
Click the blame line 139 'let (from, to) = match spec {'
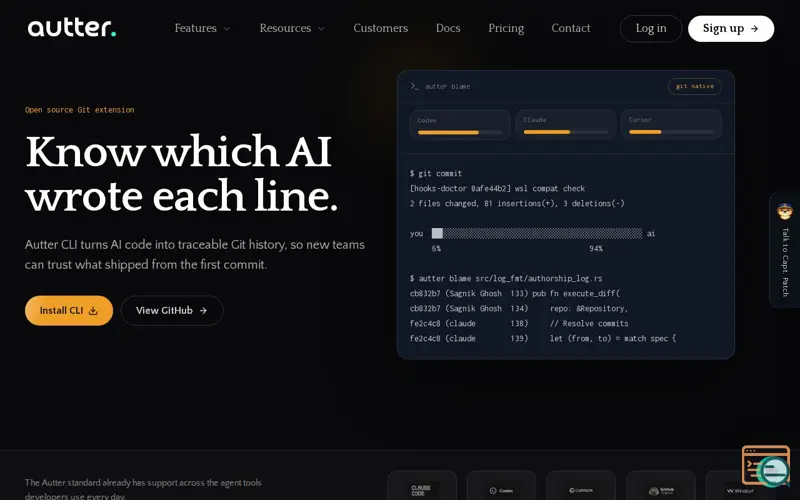click(543, 338)
